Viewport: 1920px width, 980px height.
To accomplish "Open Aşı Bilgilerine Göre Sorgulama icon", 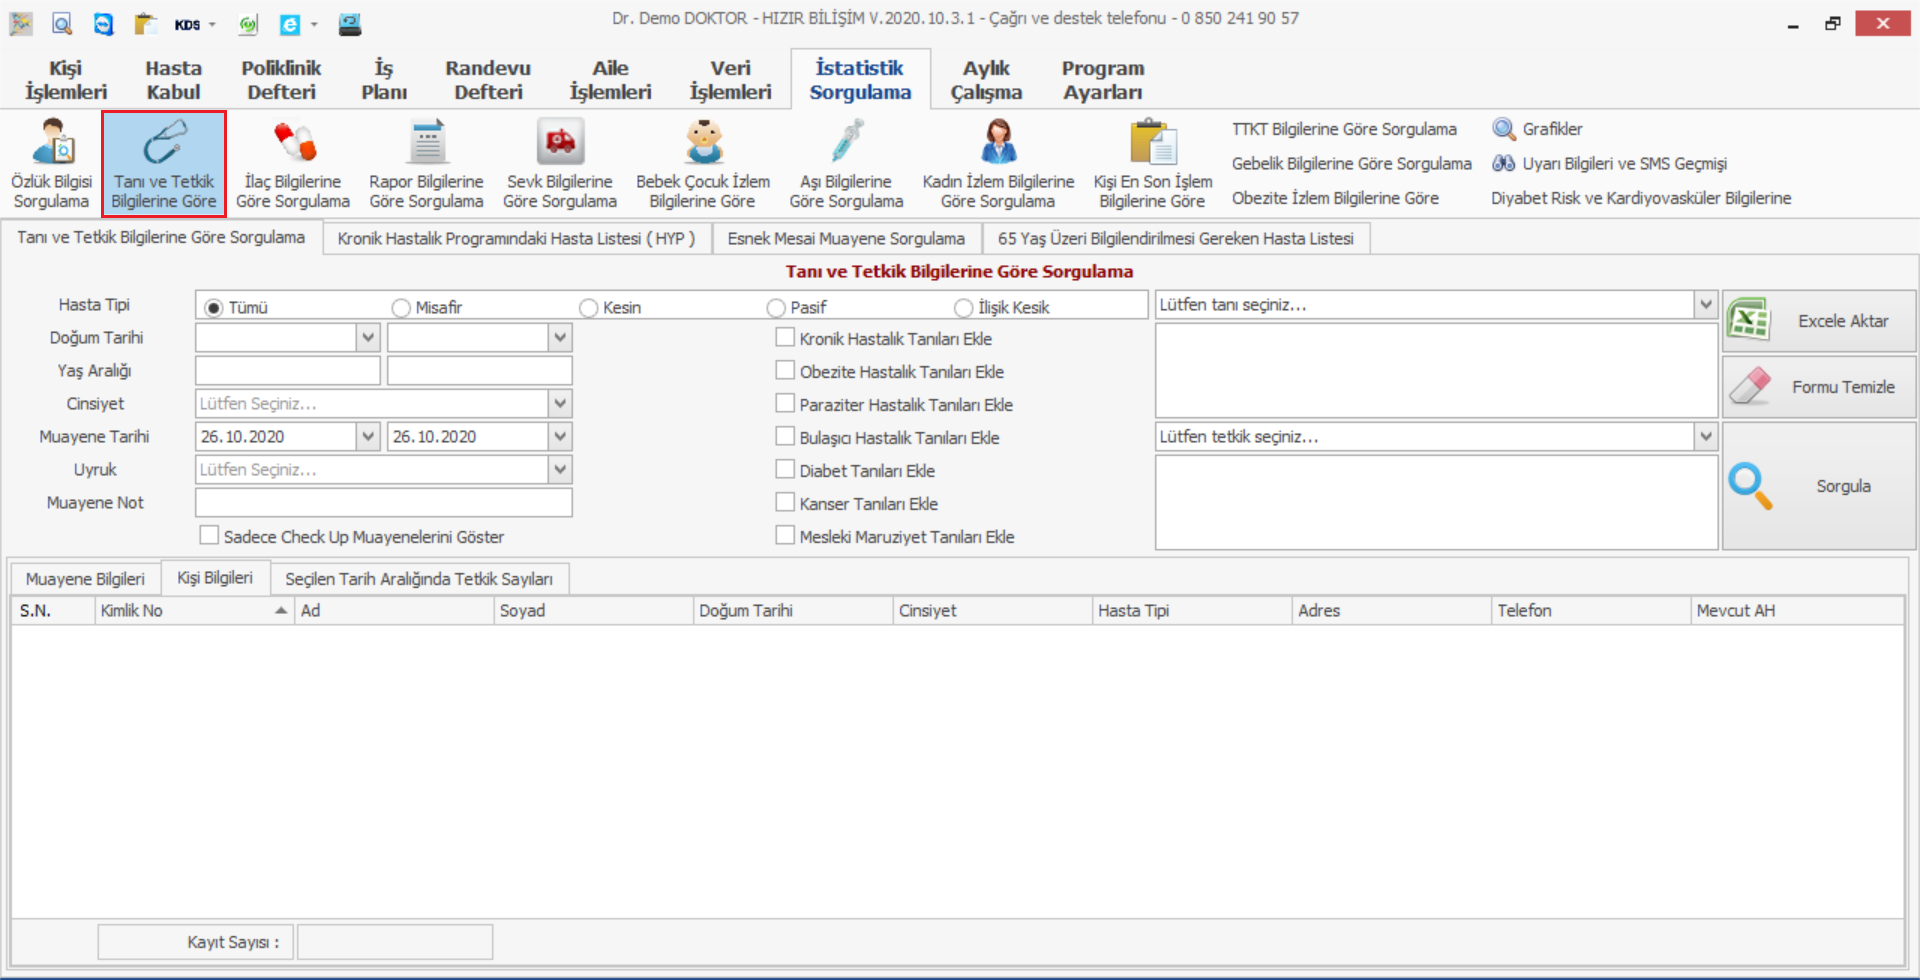I will click(x=847, y=142).
